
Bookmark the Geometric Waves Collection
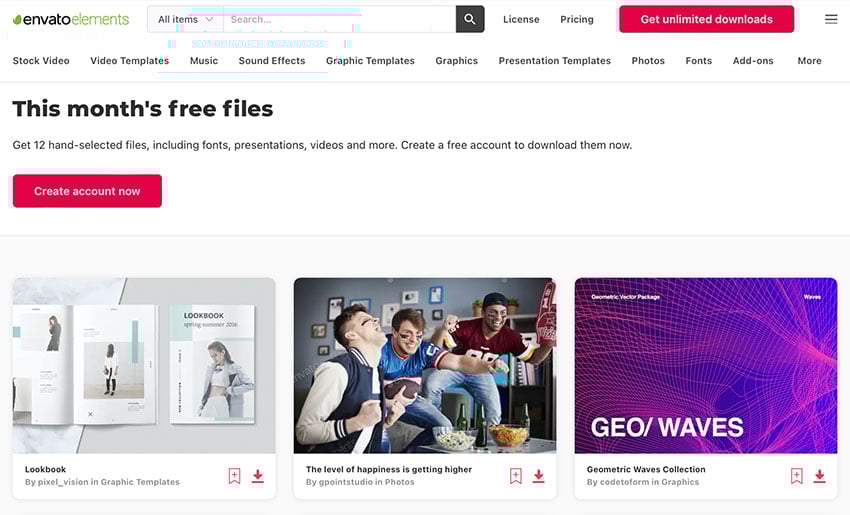click(x=796, y=476)
